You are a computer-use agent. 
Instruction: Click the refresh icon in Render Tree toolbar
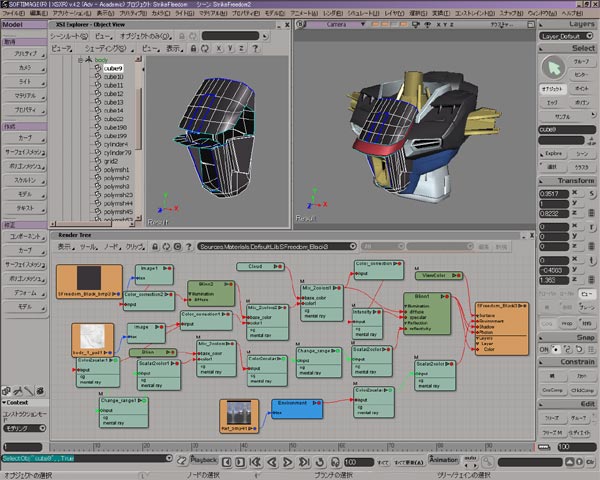(166, 247)
